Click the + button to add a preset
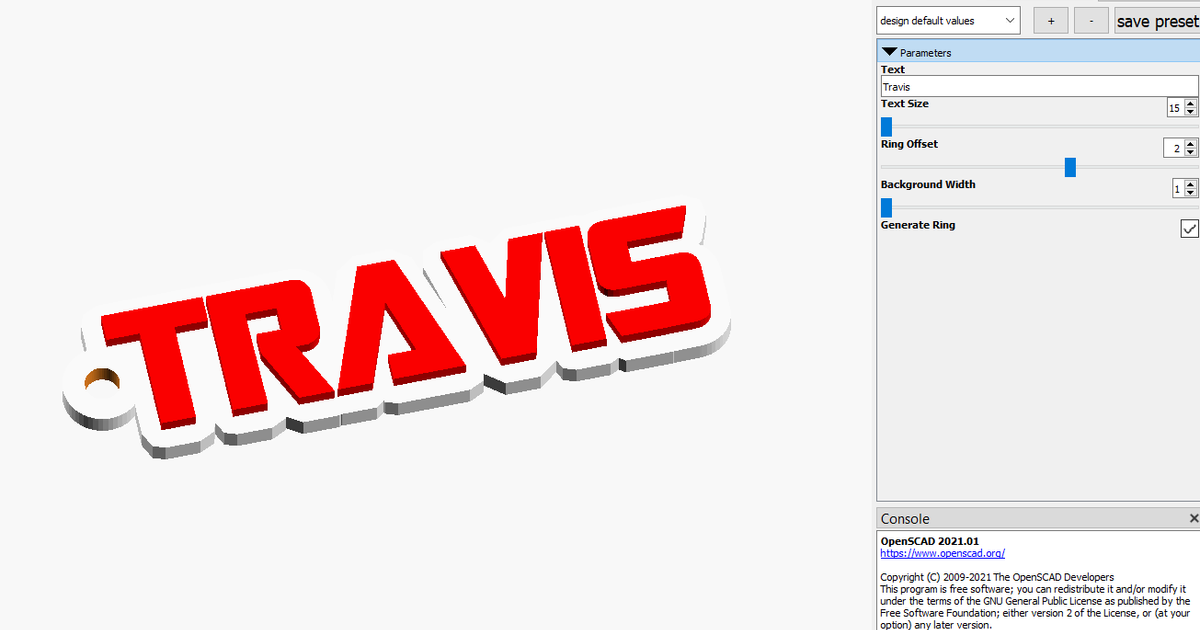This screenshot has height=630, width=1200. [x=1050, y=20]
